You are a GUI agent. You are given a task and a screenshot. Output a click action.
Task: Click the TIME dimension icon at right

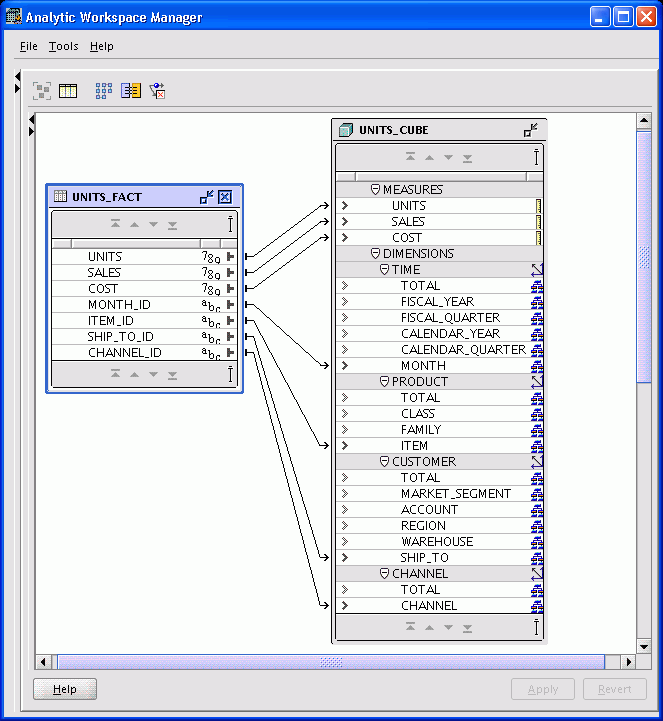[x=537, y=269]
